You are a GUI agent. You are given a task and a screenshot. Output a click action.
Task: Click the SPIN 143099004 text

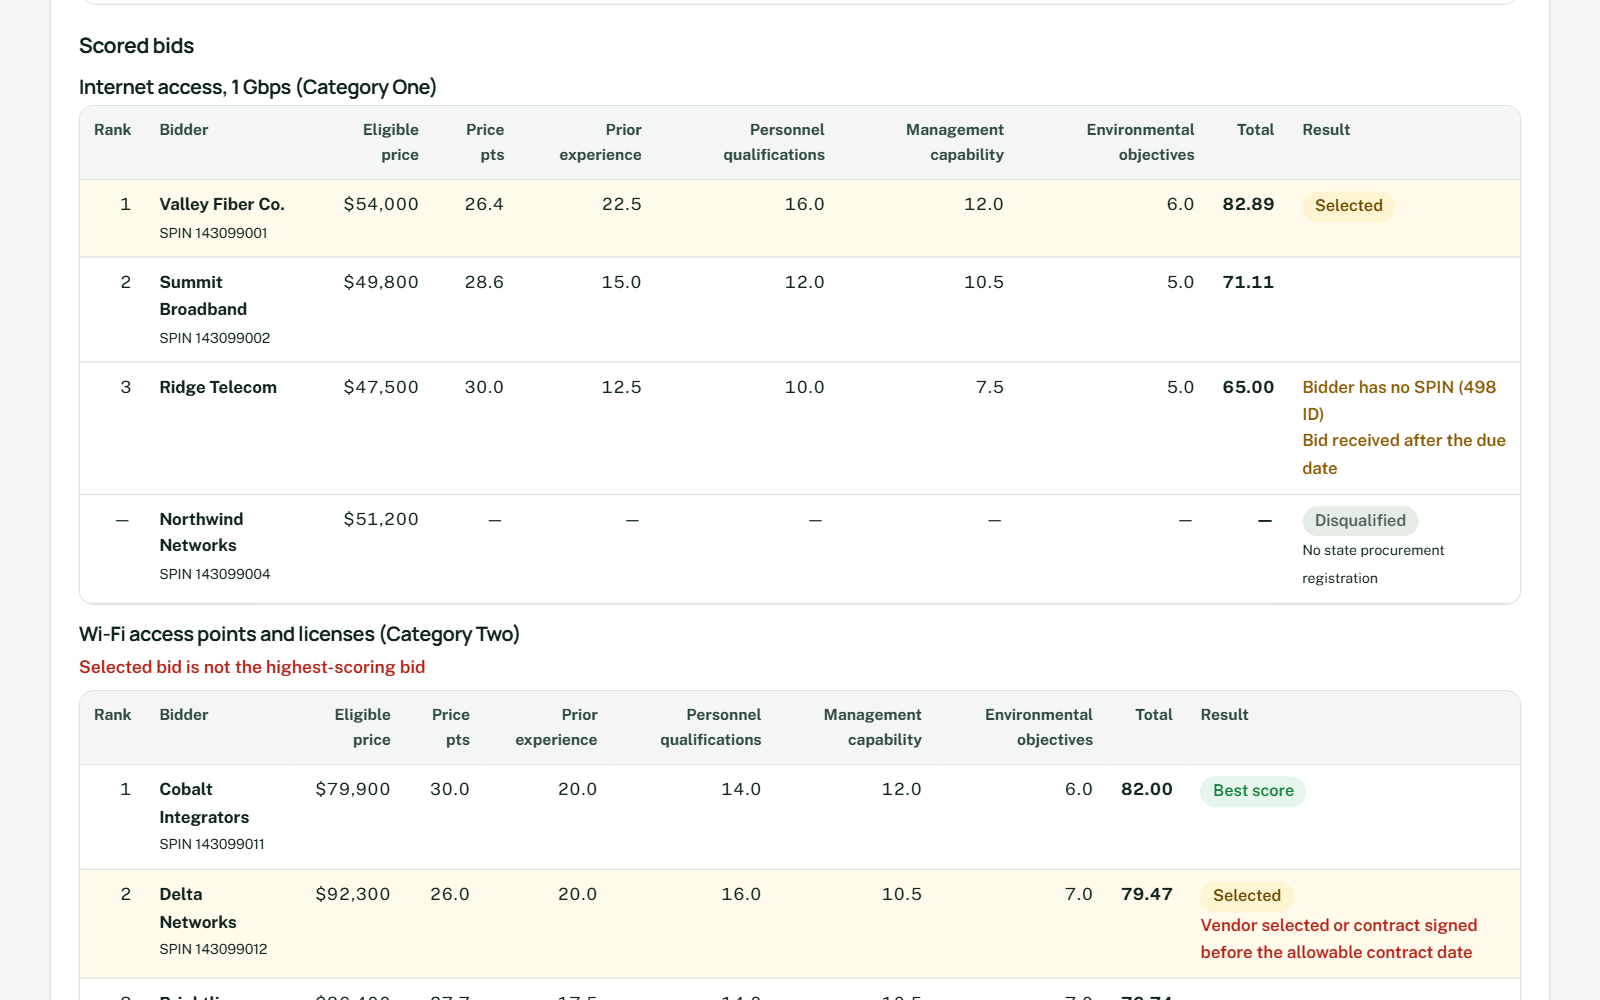[215, 574]
